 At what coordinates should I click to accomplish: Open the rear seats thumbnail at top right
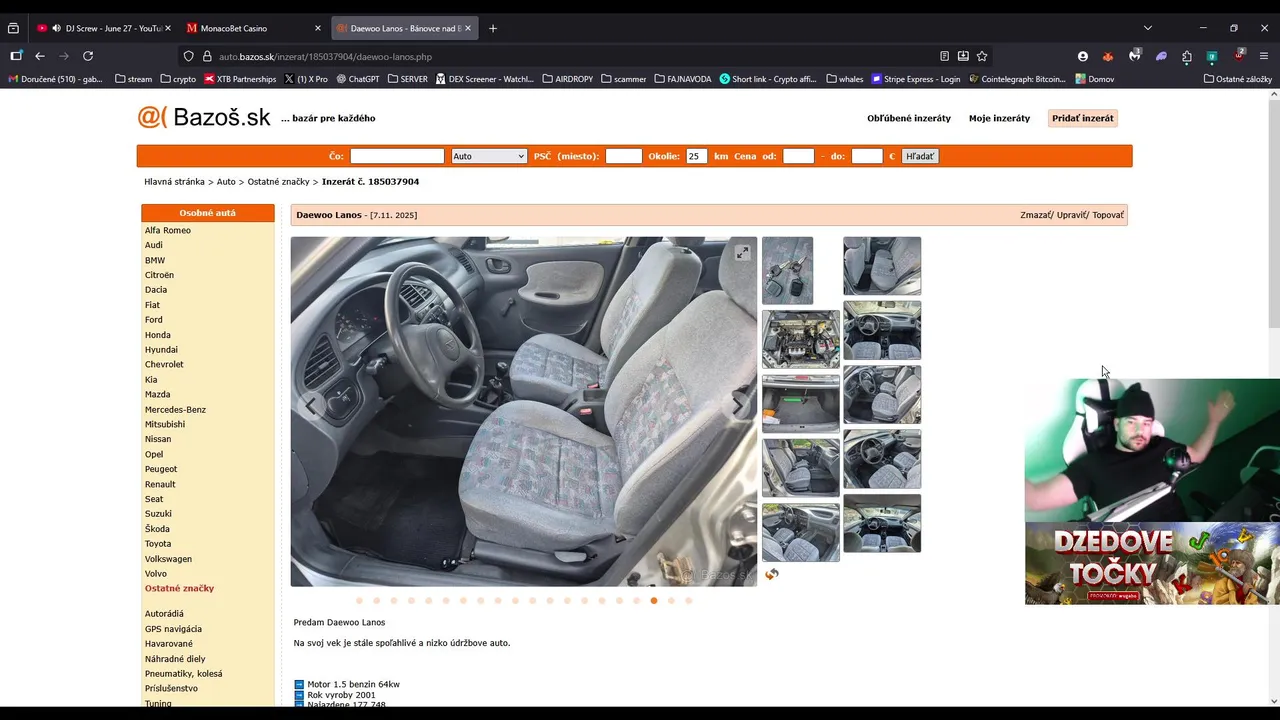[882, 266]
